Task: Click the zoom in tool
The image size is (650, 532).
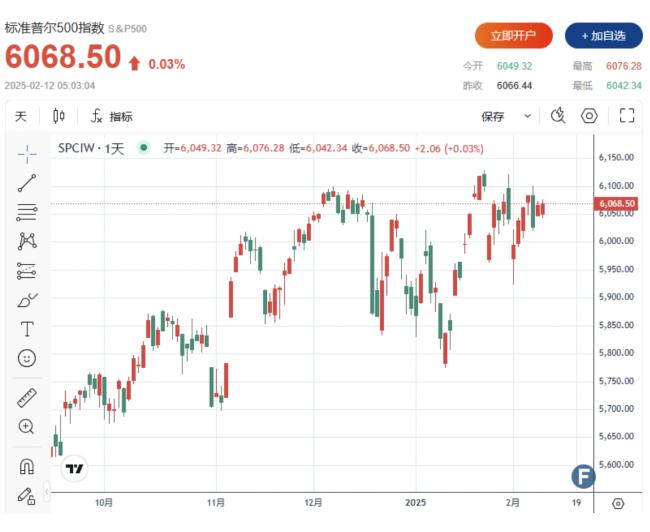Action: point(27,426)
